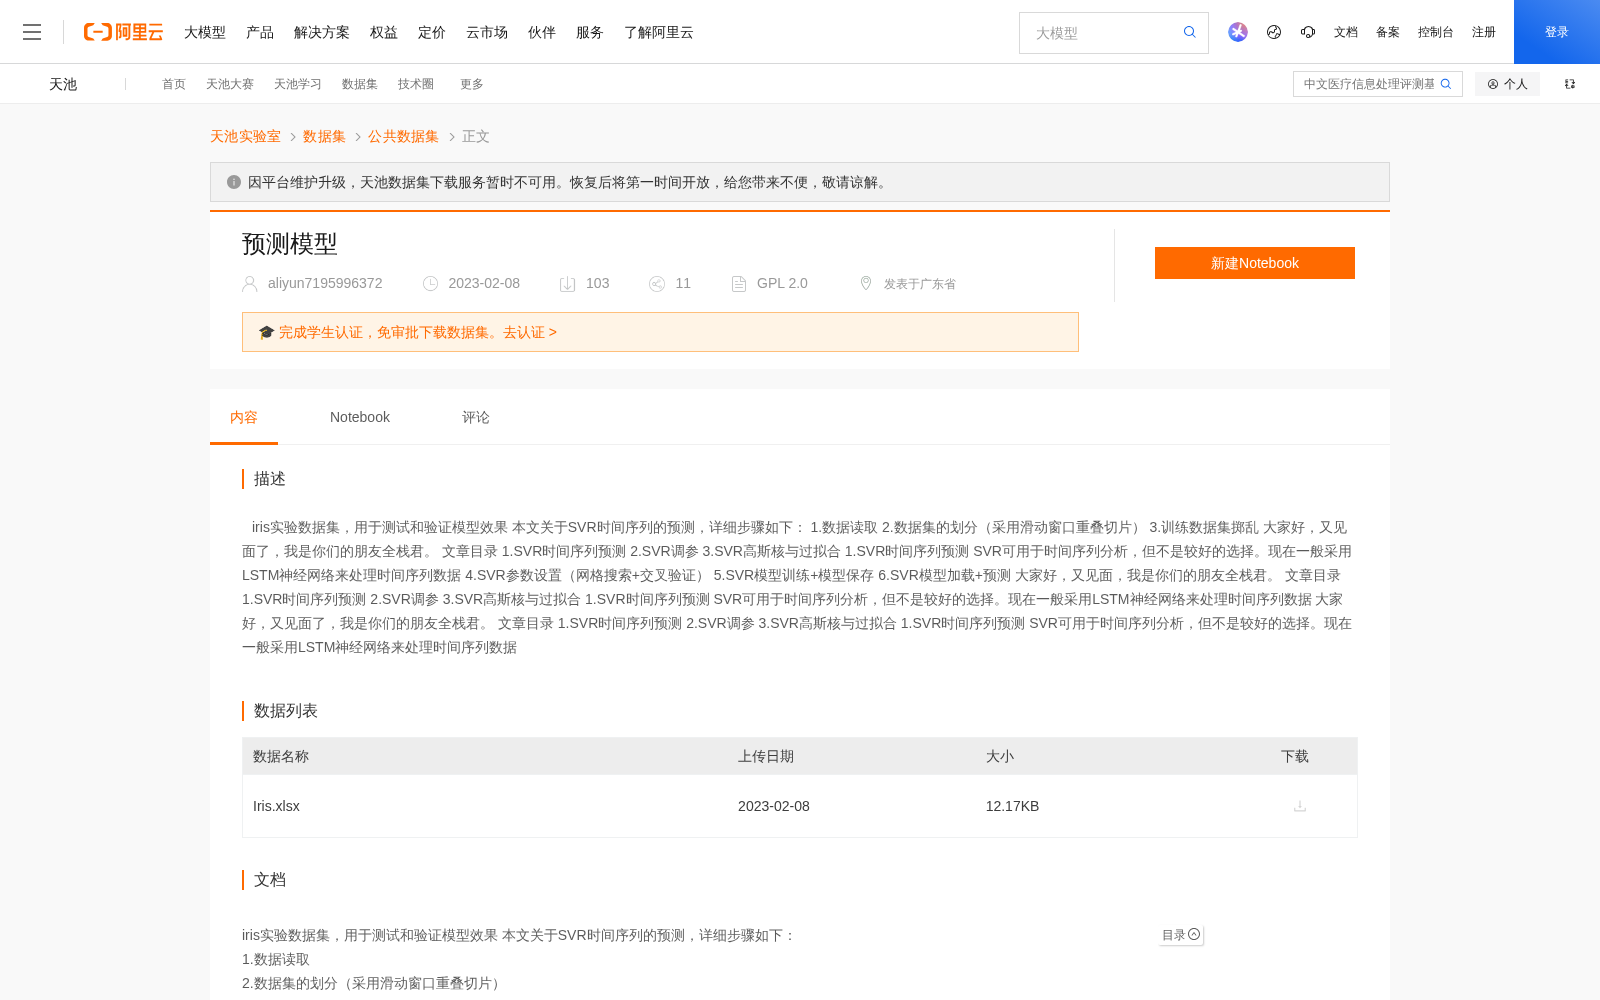Open 首页 in Tianchi nav
The image size is (1600, 1000).
point(174,84)
